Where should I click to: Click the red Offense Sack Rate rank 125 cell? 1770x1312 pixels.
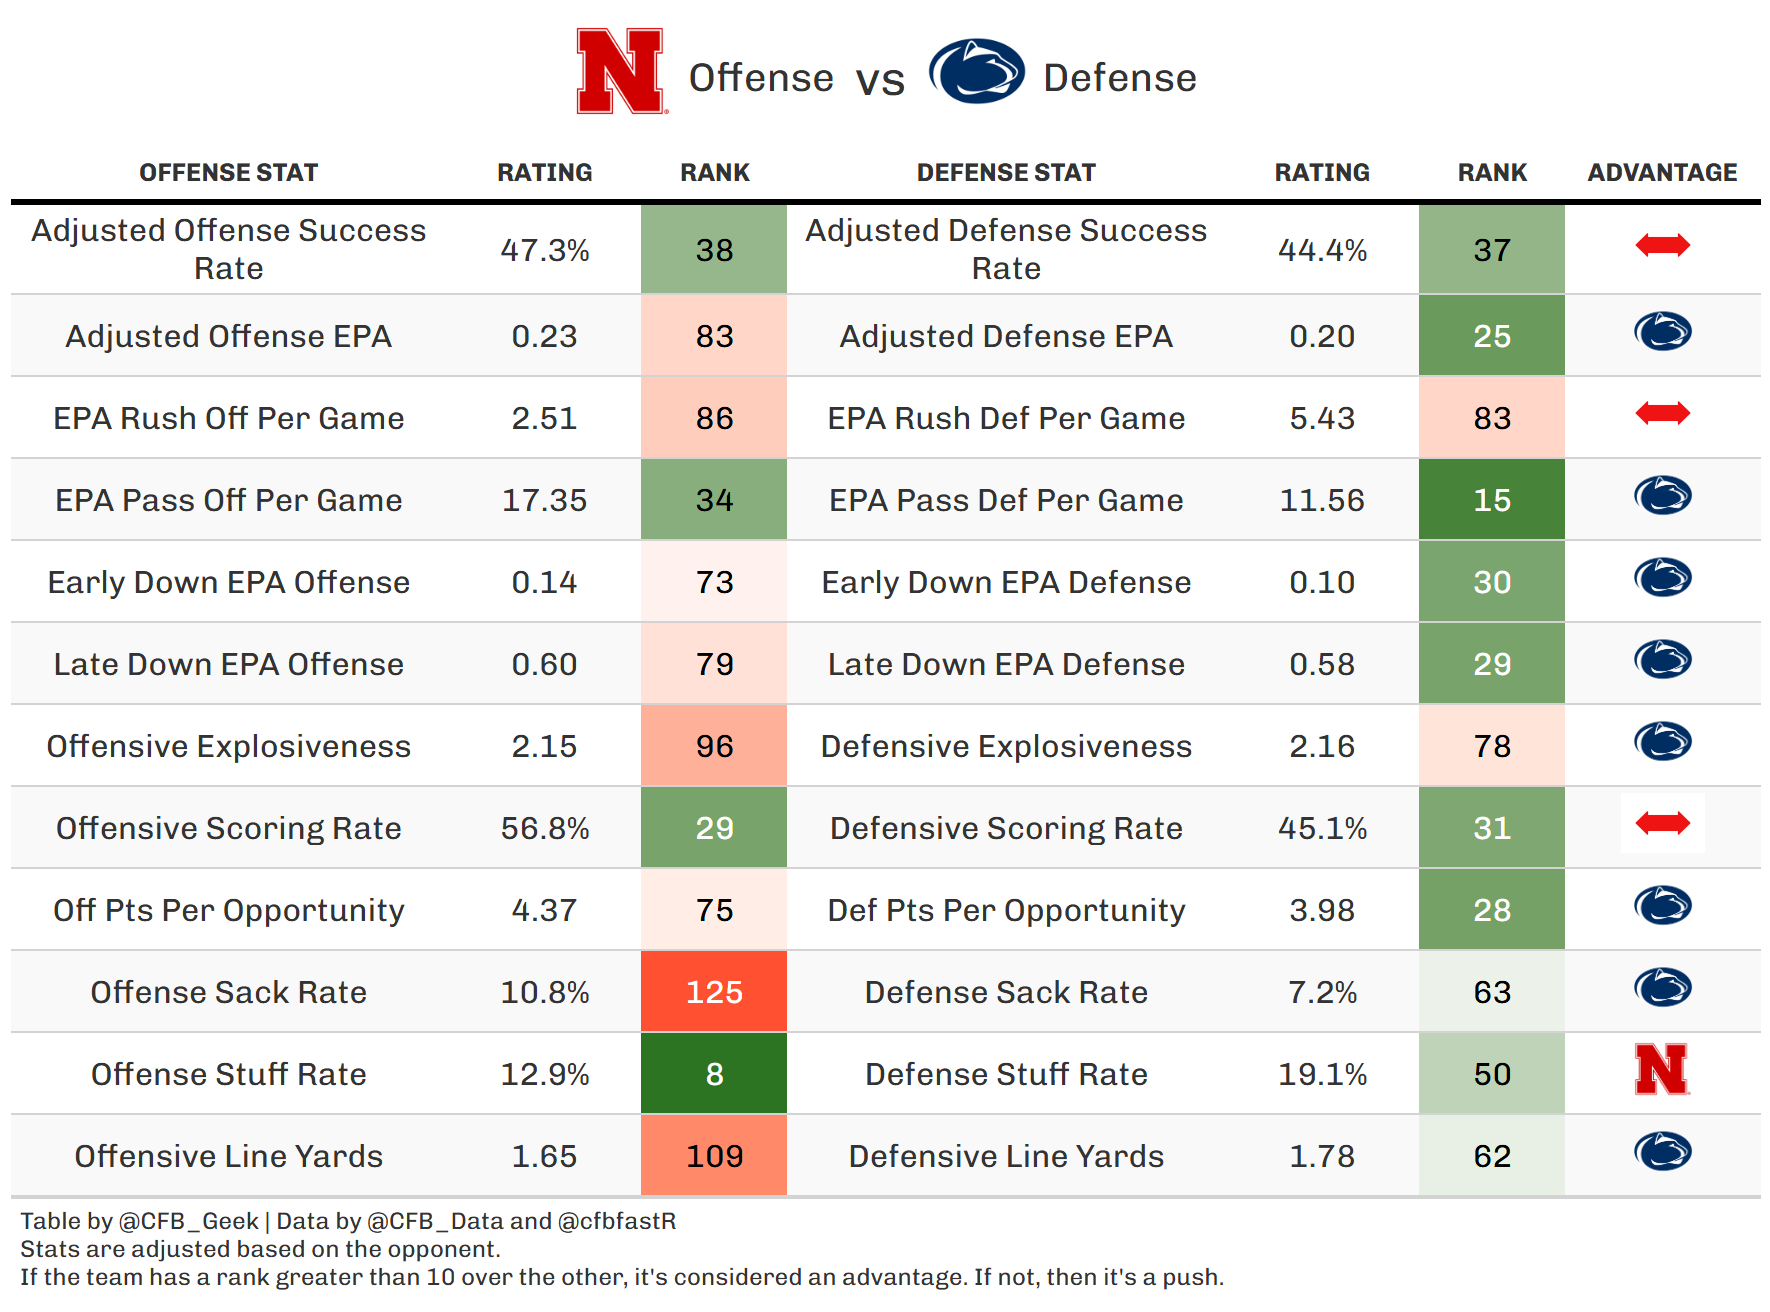[x=714, y=992]
